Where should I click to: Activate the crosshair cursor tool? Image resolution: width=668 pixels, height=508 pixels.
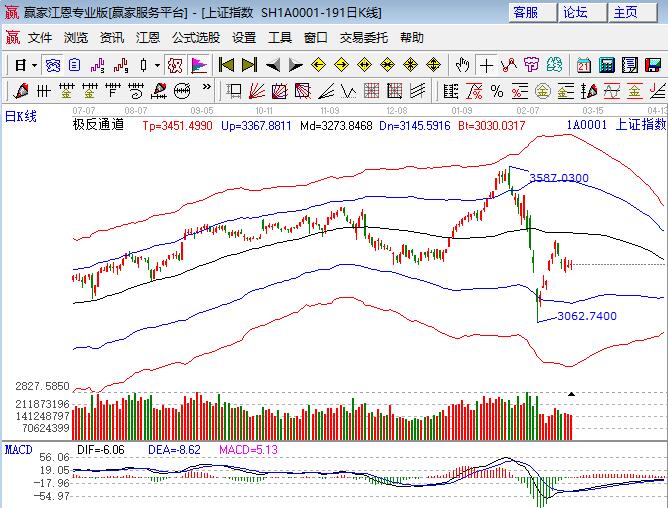[486, 65]
